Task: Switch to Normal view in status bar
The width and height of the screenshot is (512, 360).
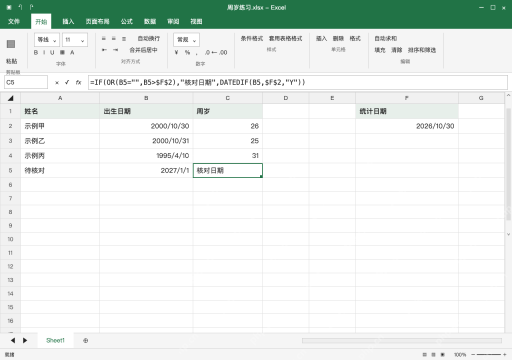Action: 424,355
